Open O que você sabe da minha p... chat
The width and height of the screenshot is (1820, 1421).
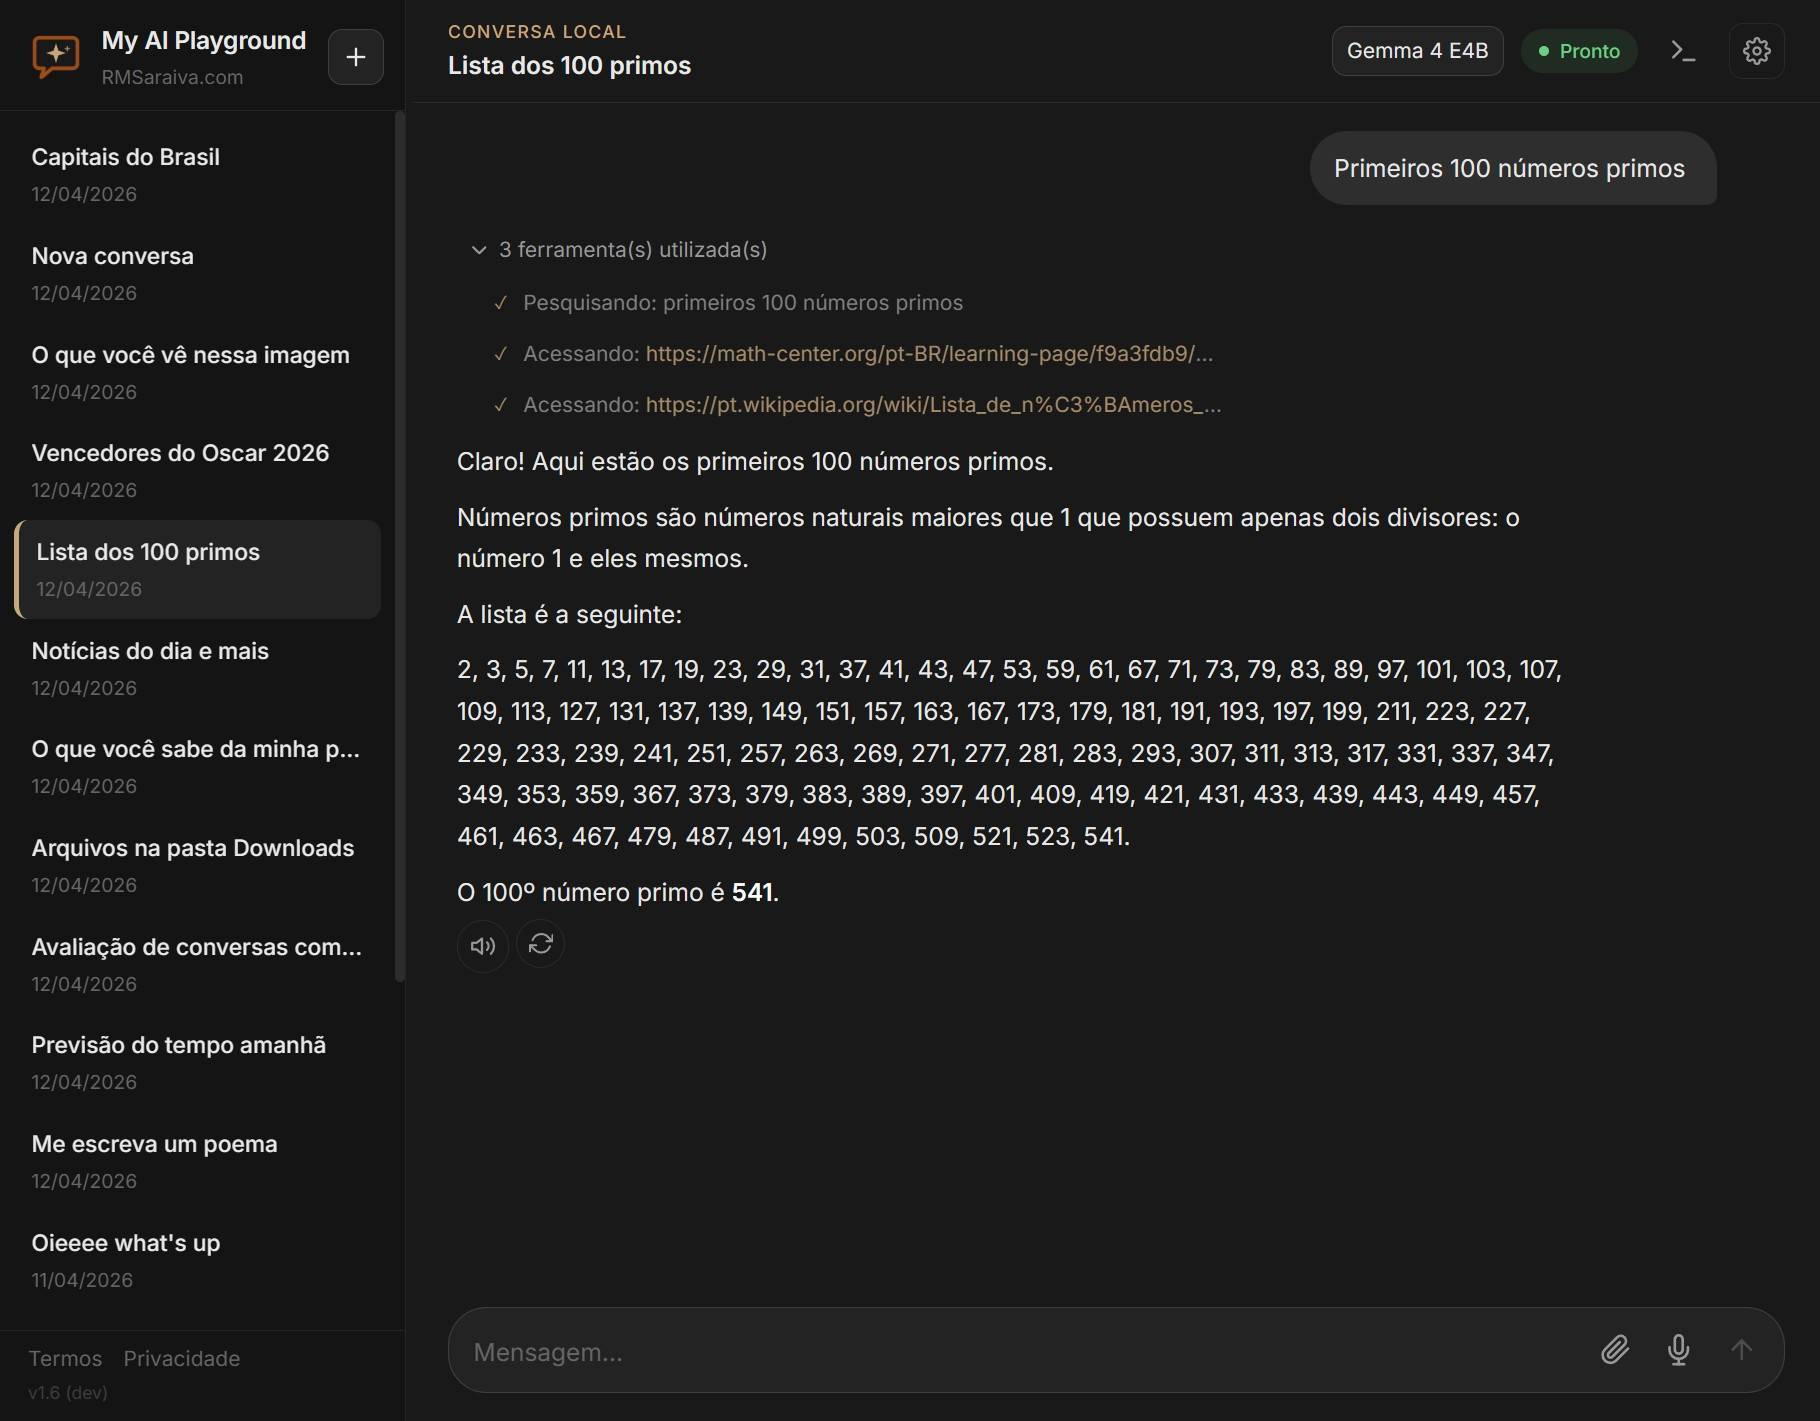point(197,766)
